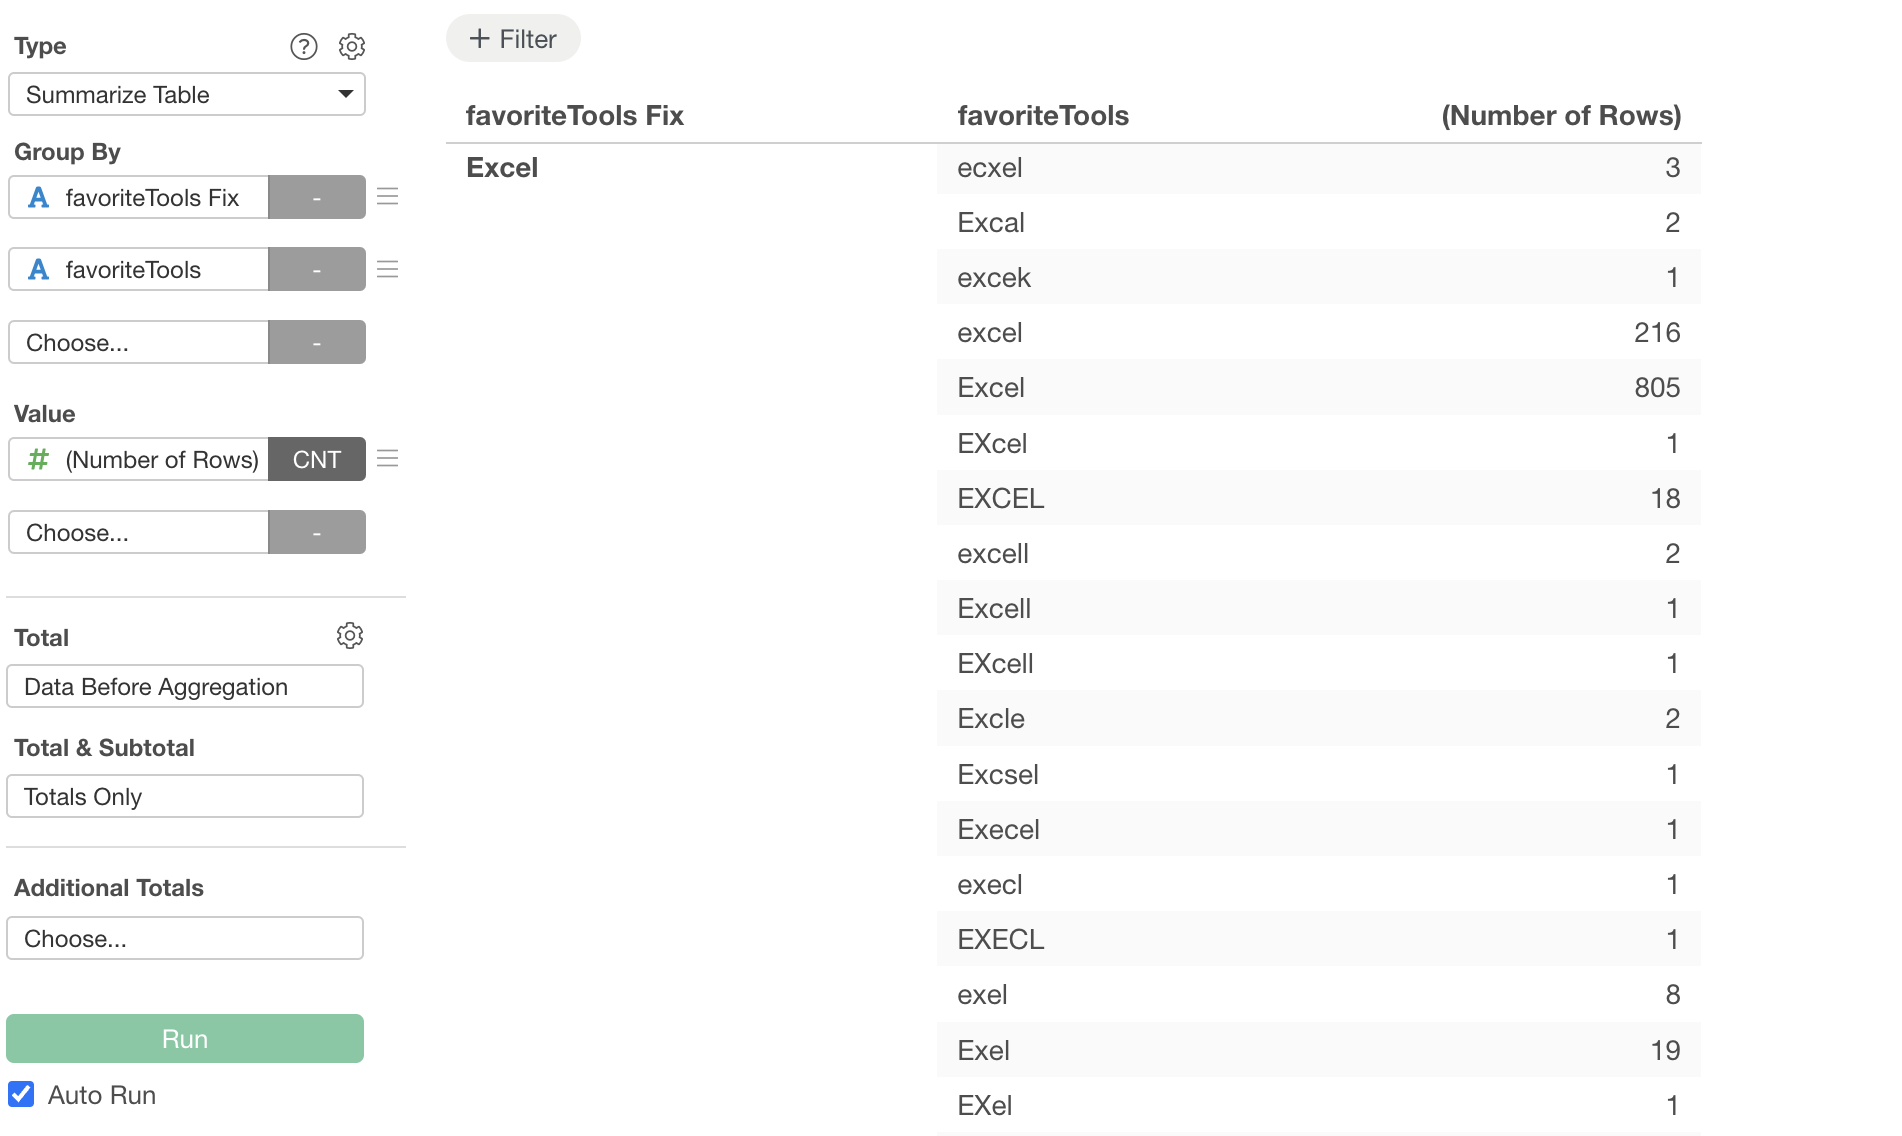Click the text-type icon on favoriteTools Fix
1902x1136 pixels.
39,198
